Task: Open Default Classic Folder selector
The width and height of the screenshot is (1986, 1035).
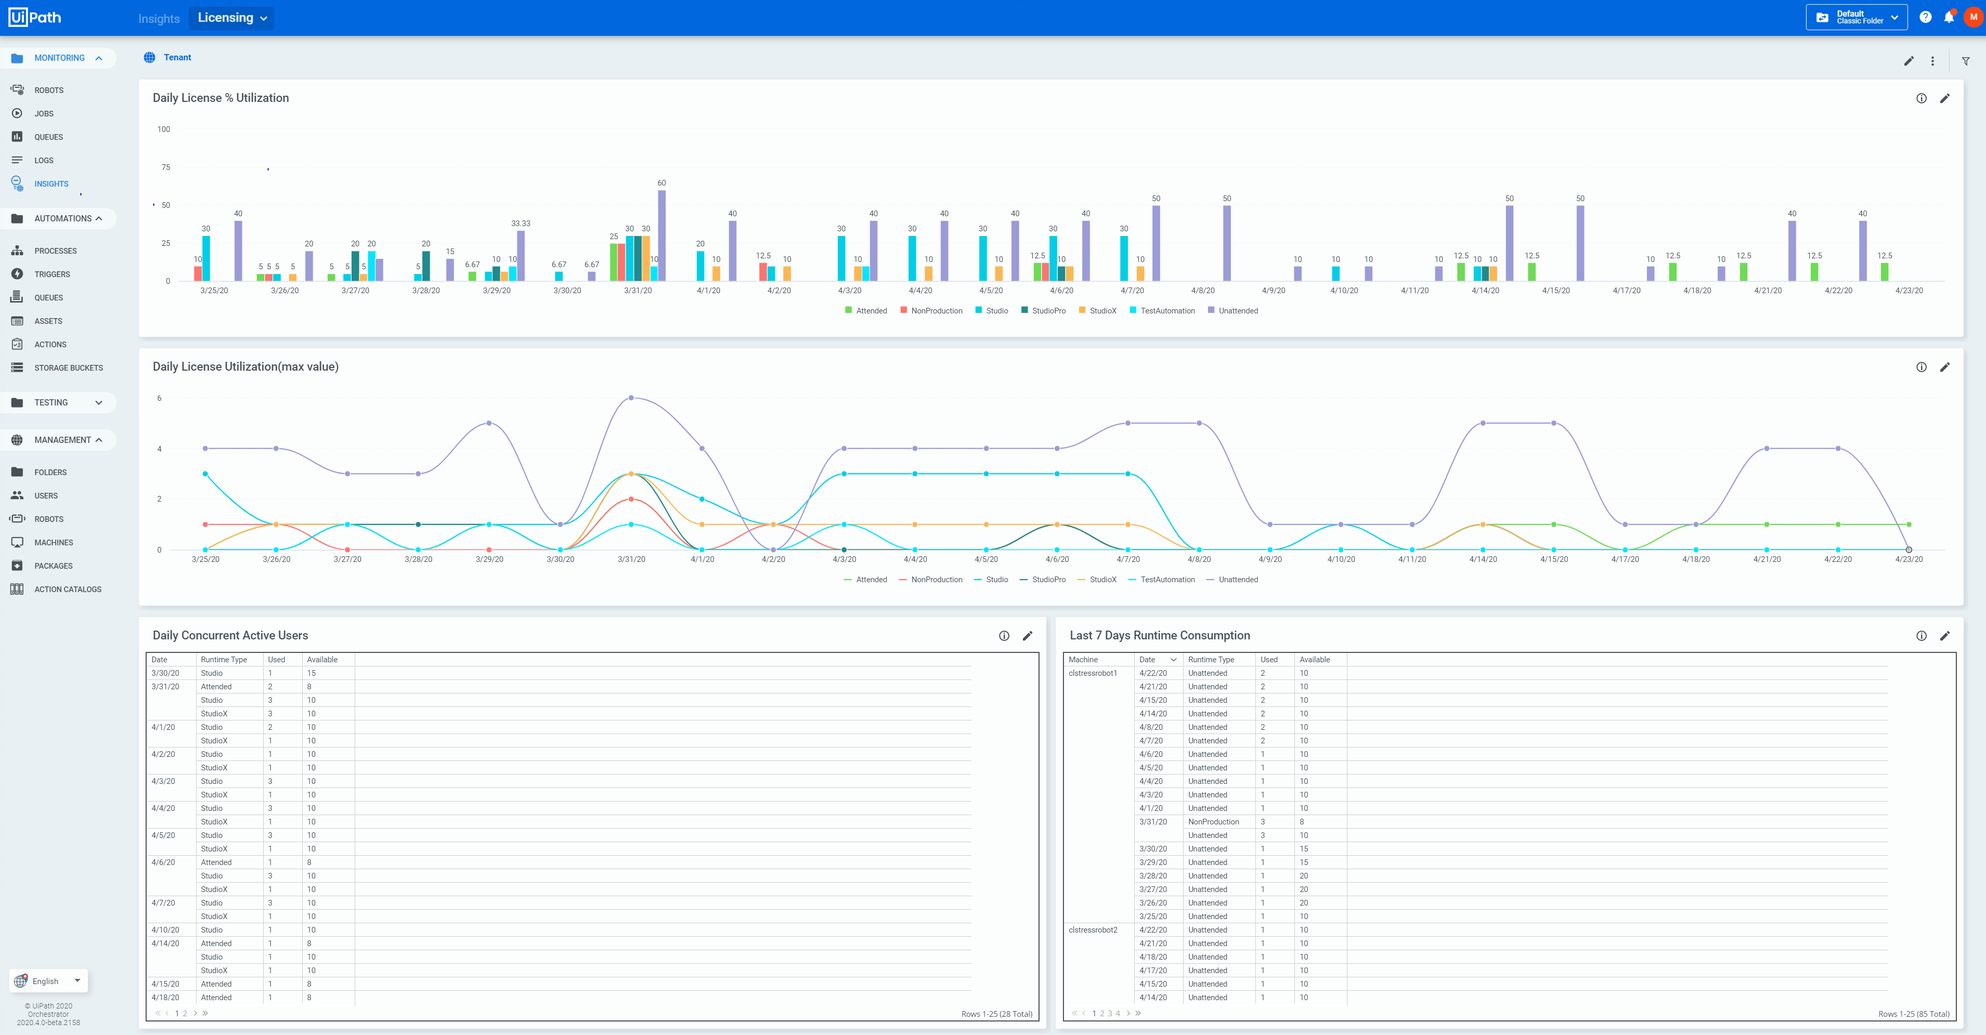Action: coord(1857,17)
